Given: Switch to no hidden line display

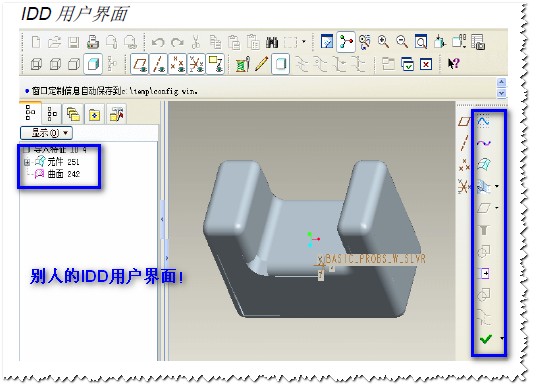Looking at the screenshot, I should click(x=74, y=64).
